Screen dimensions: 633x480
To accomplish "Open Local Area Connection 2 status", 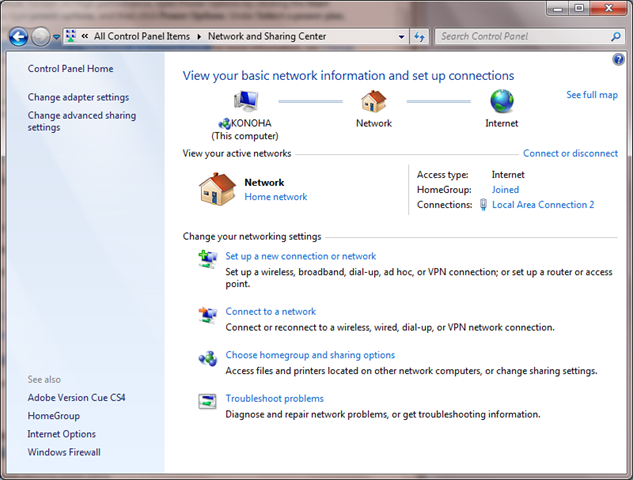I will click(542, 204).
